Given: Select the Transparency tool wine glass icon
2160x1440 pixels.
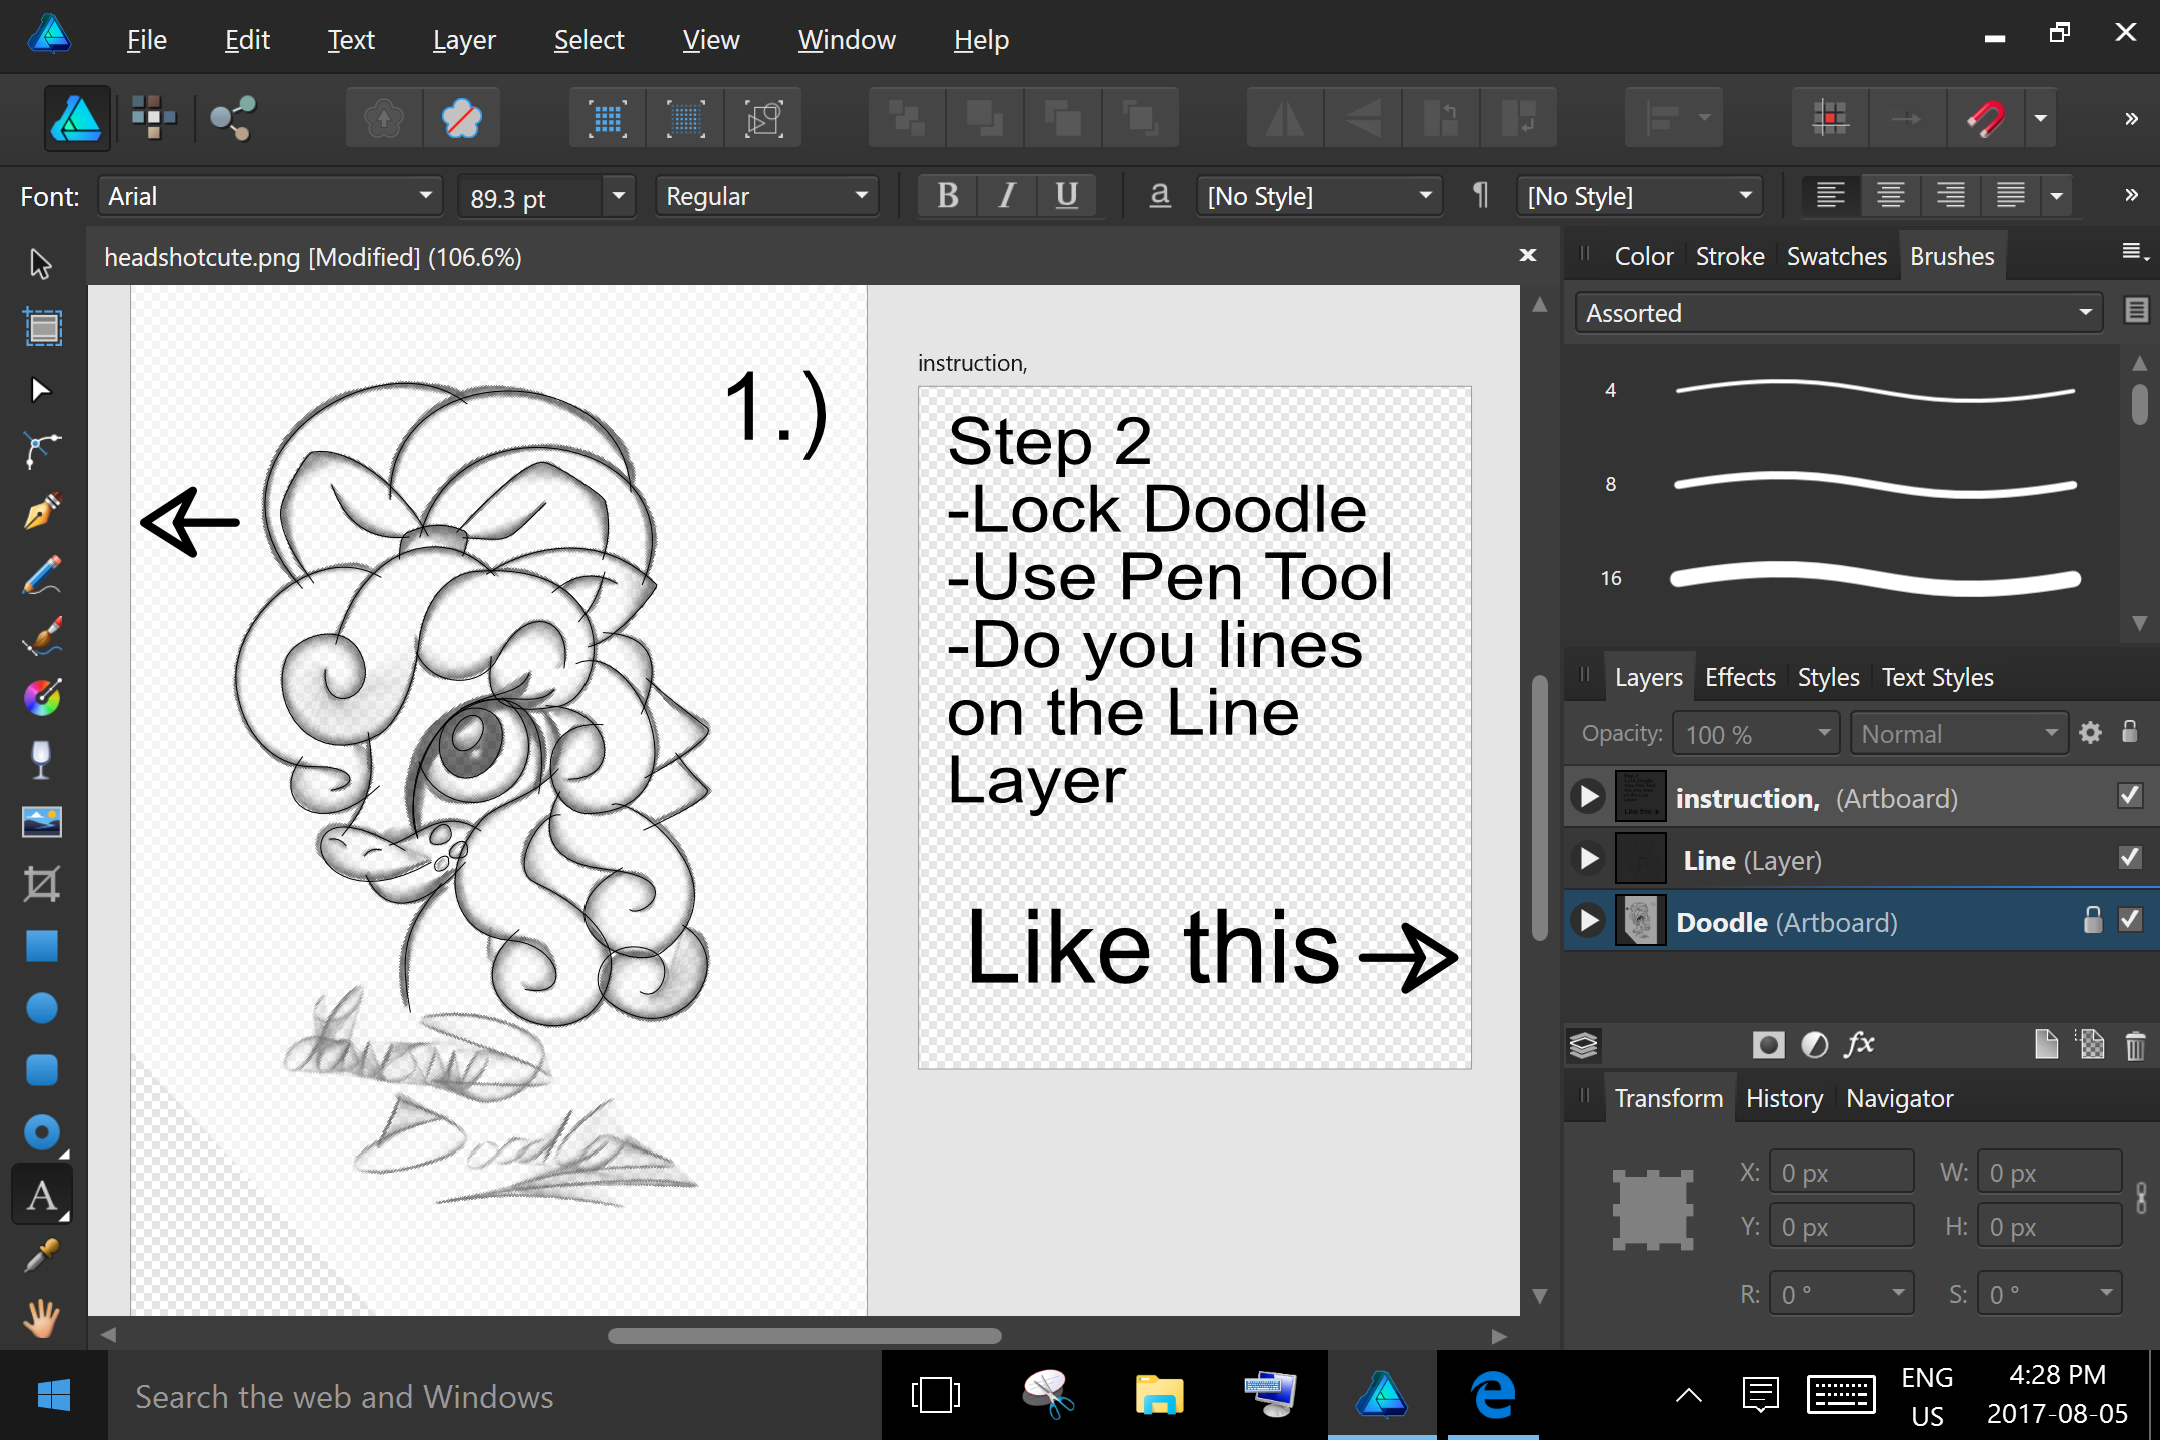Looking at the screenshot, I should click(41, 760).
